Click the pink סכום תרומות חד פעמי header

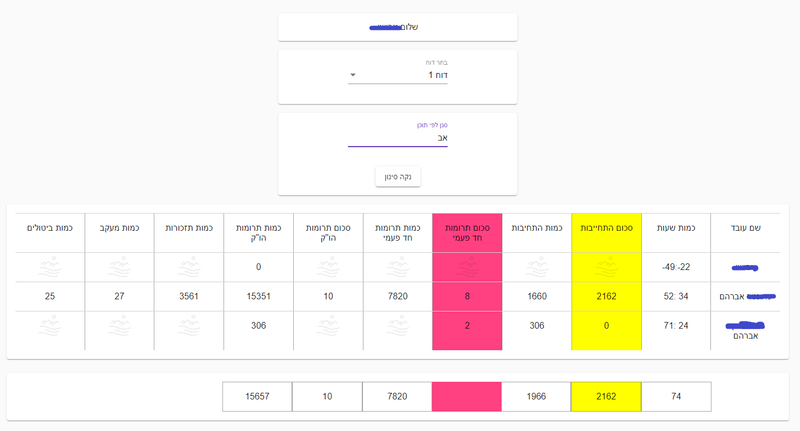[467, 228]
